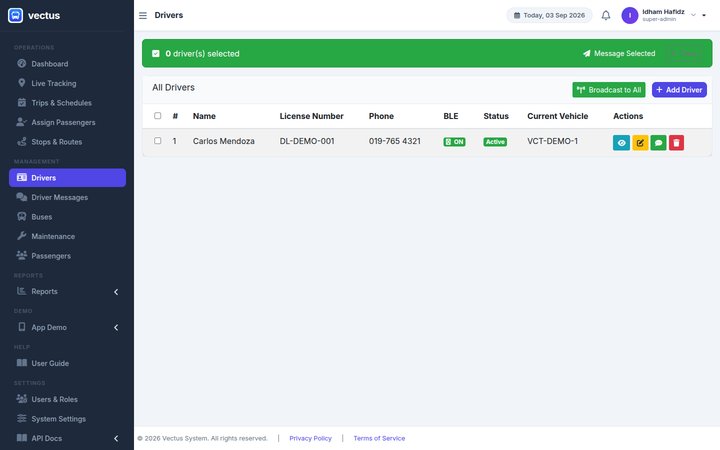View Carlos Mendoza details eye icon

click(621, 142)
